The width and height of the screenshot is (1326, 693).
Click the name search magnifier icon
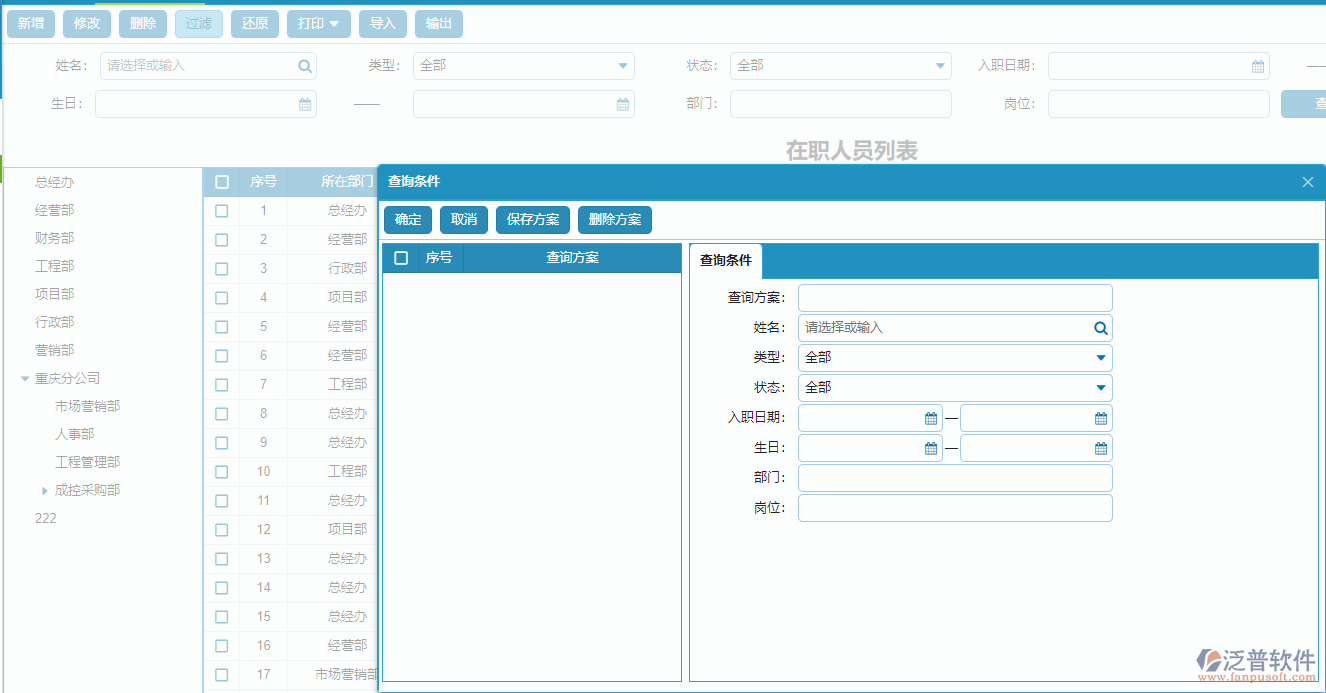tap(305, 66)
